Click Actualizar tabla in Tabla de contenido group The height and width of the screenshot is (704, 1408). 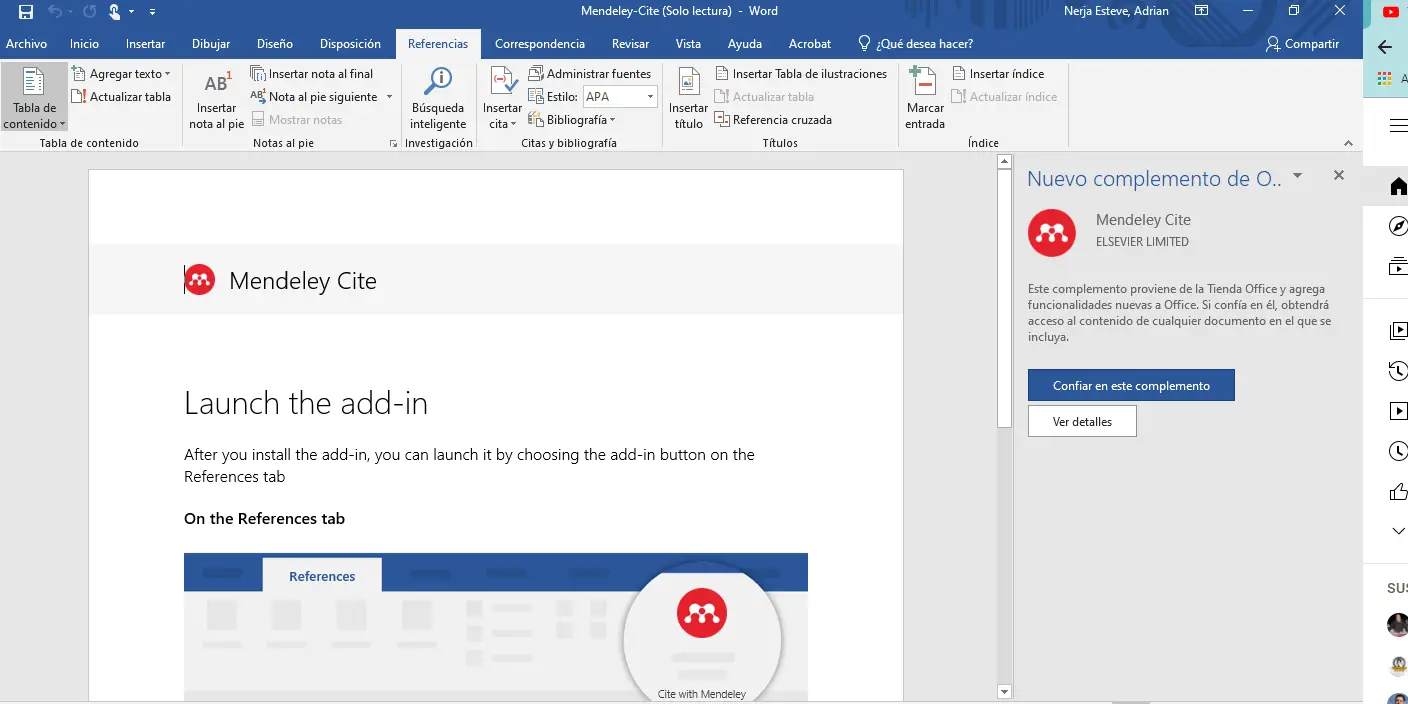point(121,97)
